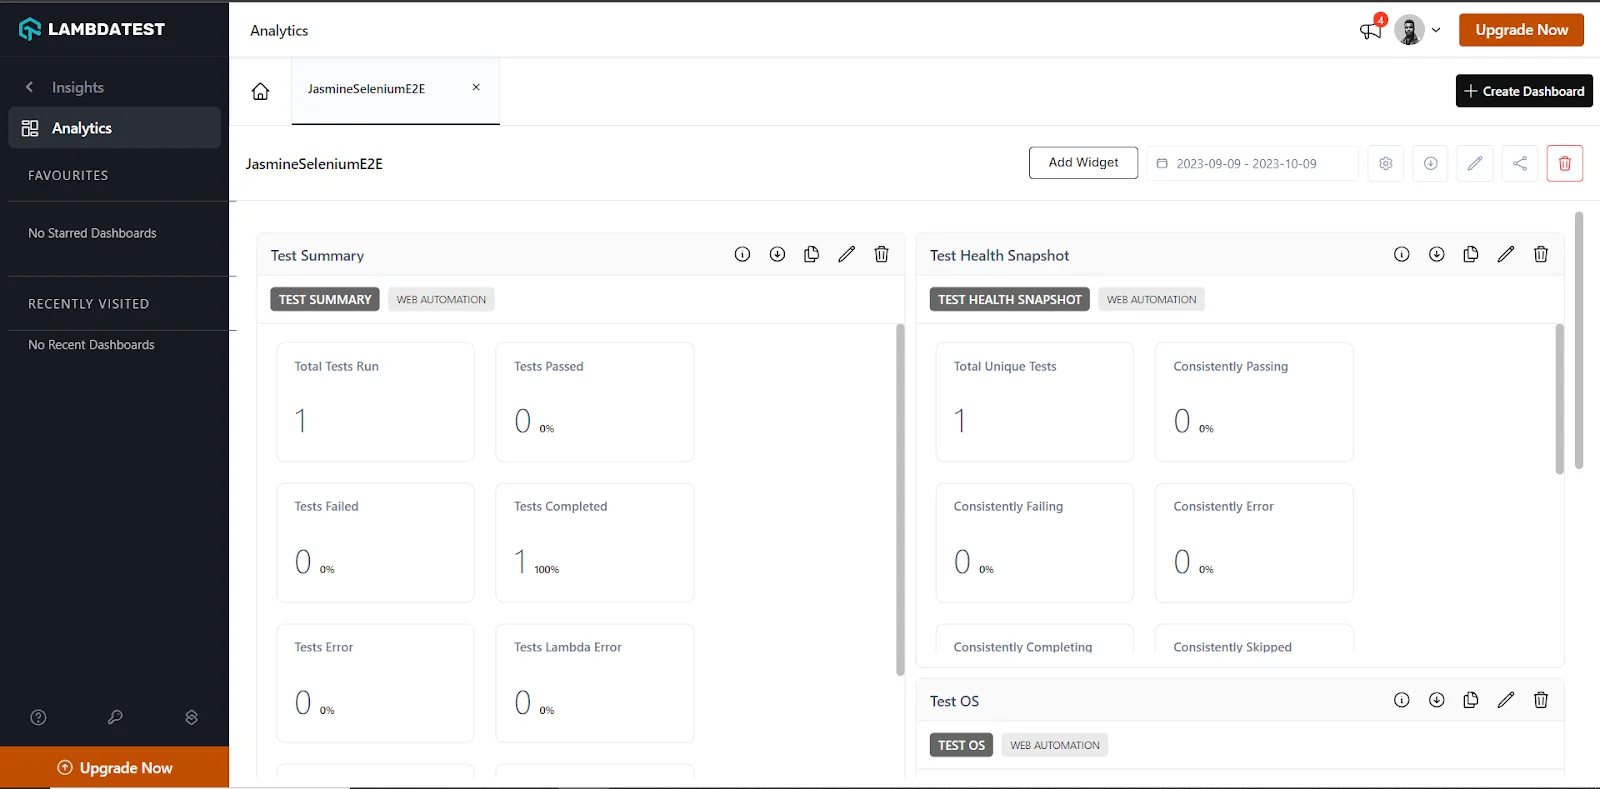Open dashboard settings gear icon
The height and width of the screenshot is (789, 1600).
(1386, 163)
